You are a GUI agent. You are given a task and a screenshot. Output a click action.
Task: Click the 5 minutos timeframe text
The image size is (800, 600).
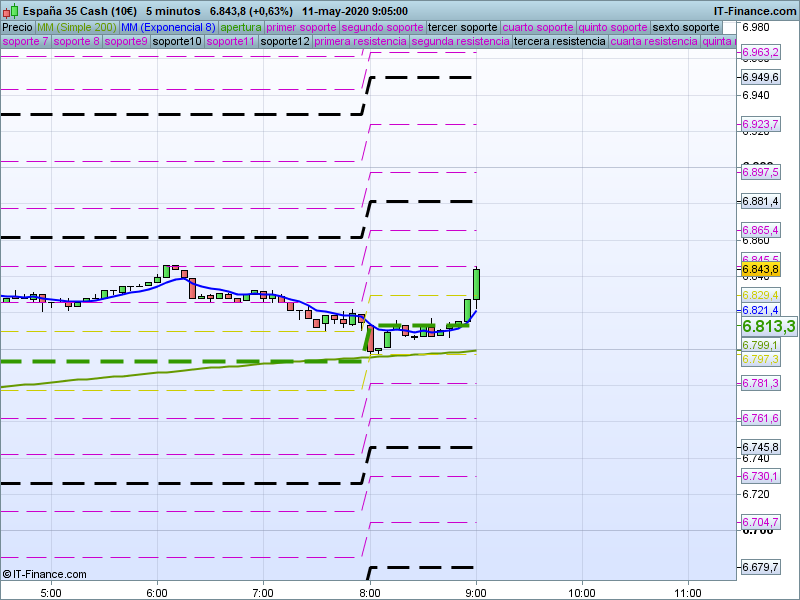[x=173, y=10]
